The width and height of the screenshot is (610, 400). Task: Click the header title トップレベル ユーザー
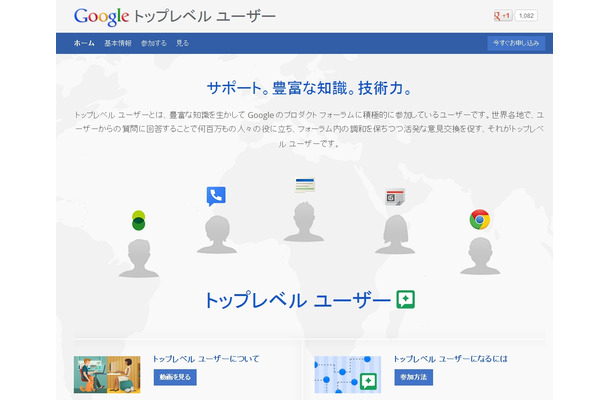[x=204, y=17]
